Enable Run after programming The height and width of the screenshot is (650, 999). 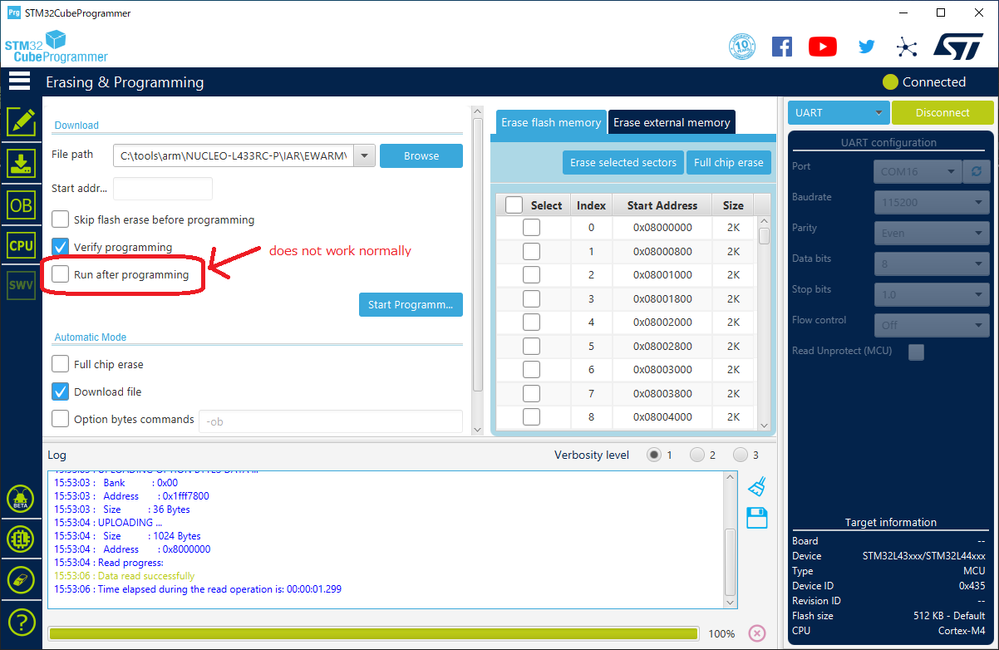pyautogui.click(x=60, y=274)
